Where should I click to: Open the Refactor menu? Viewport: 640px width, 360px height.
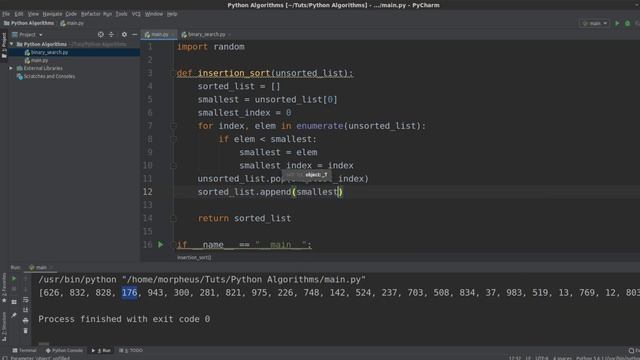point(91,14)
